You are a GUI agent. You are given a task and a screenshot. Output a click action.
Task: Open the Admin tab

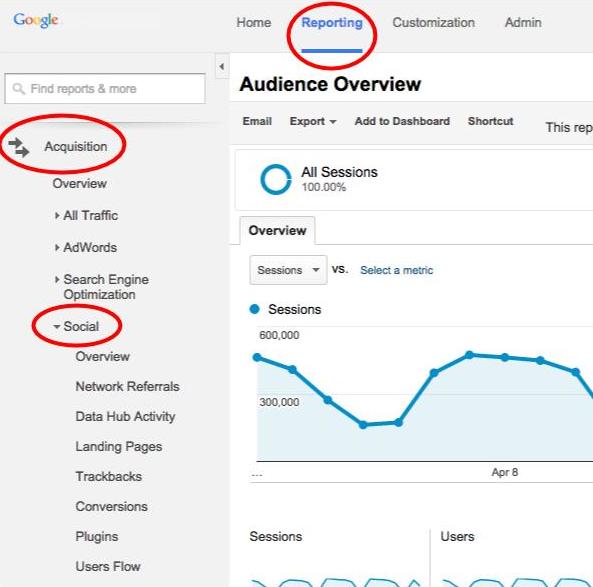(523, 23)
